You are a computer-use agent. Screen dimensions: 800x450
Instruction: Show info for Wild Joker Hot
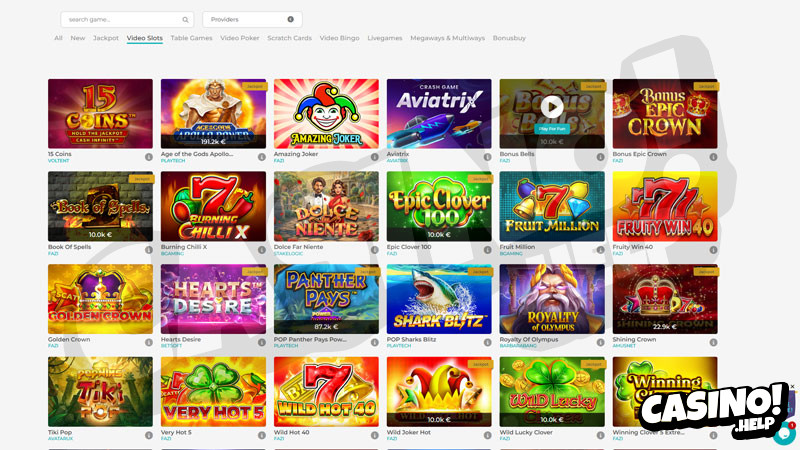point(488,435)
